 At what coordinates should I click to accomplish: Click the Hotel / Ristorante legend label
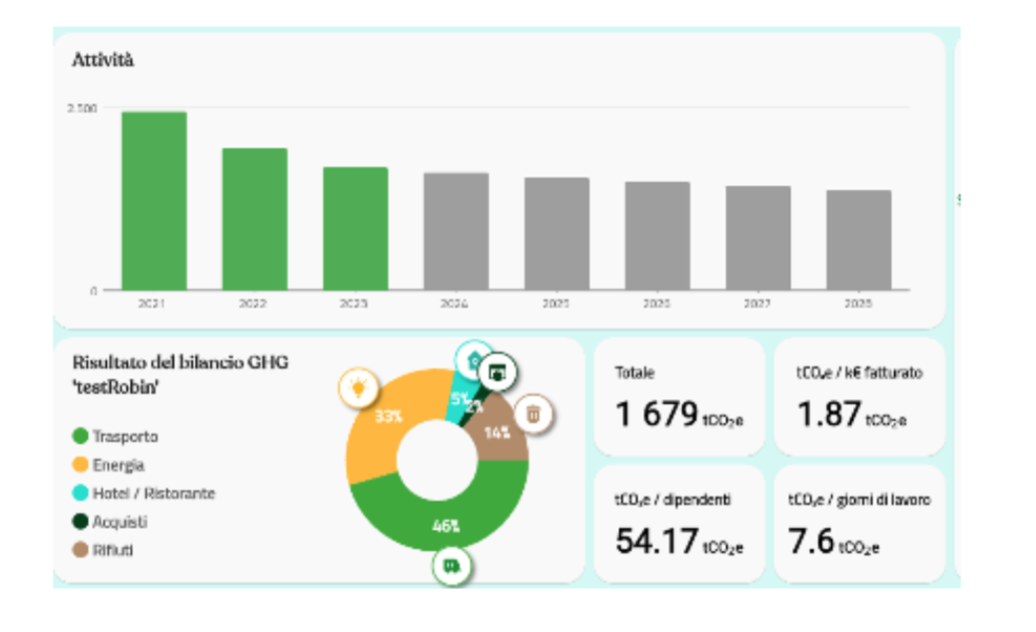[x=154, y=493]
